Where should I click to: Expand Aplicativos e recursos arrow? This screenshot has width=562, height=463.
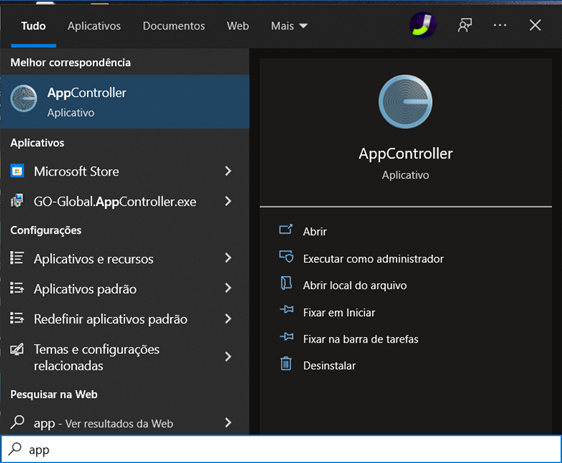[x=228, y=258]
